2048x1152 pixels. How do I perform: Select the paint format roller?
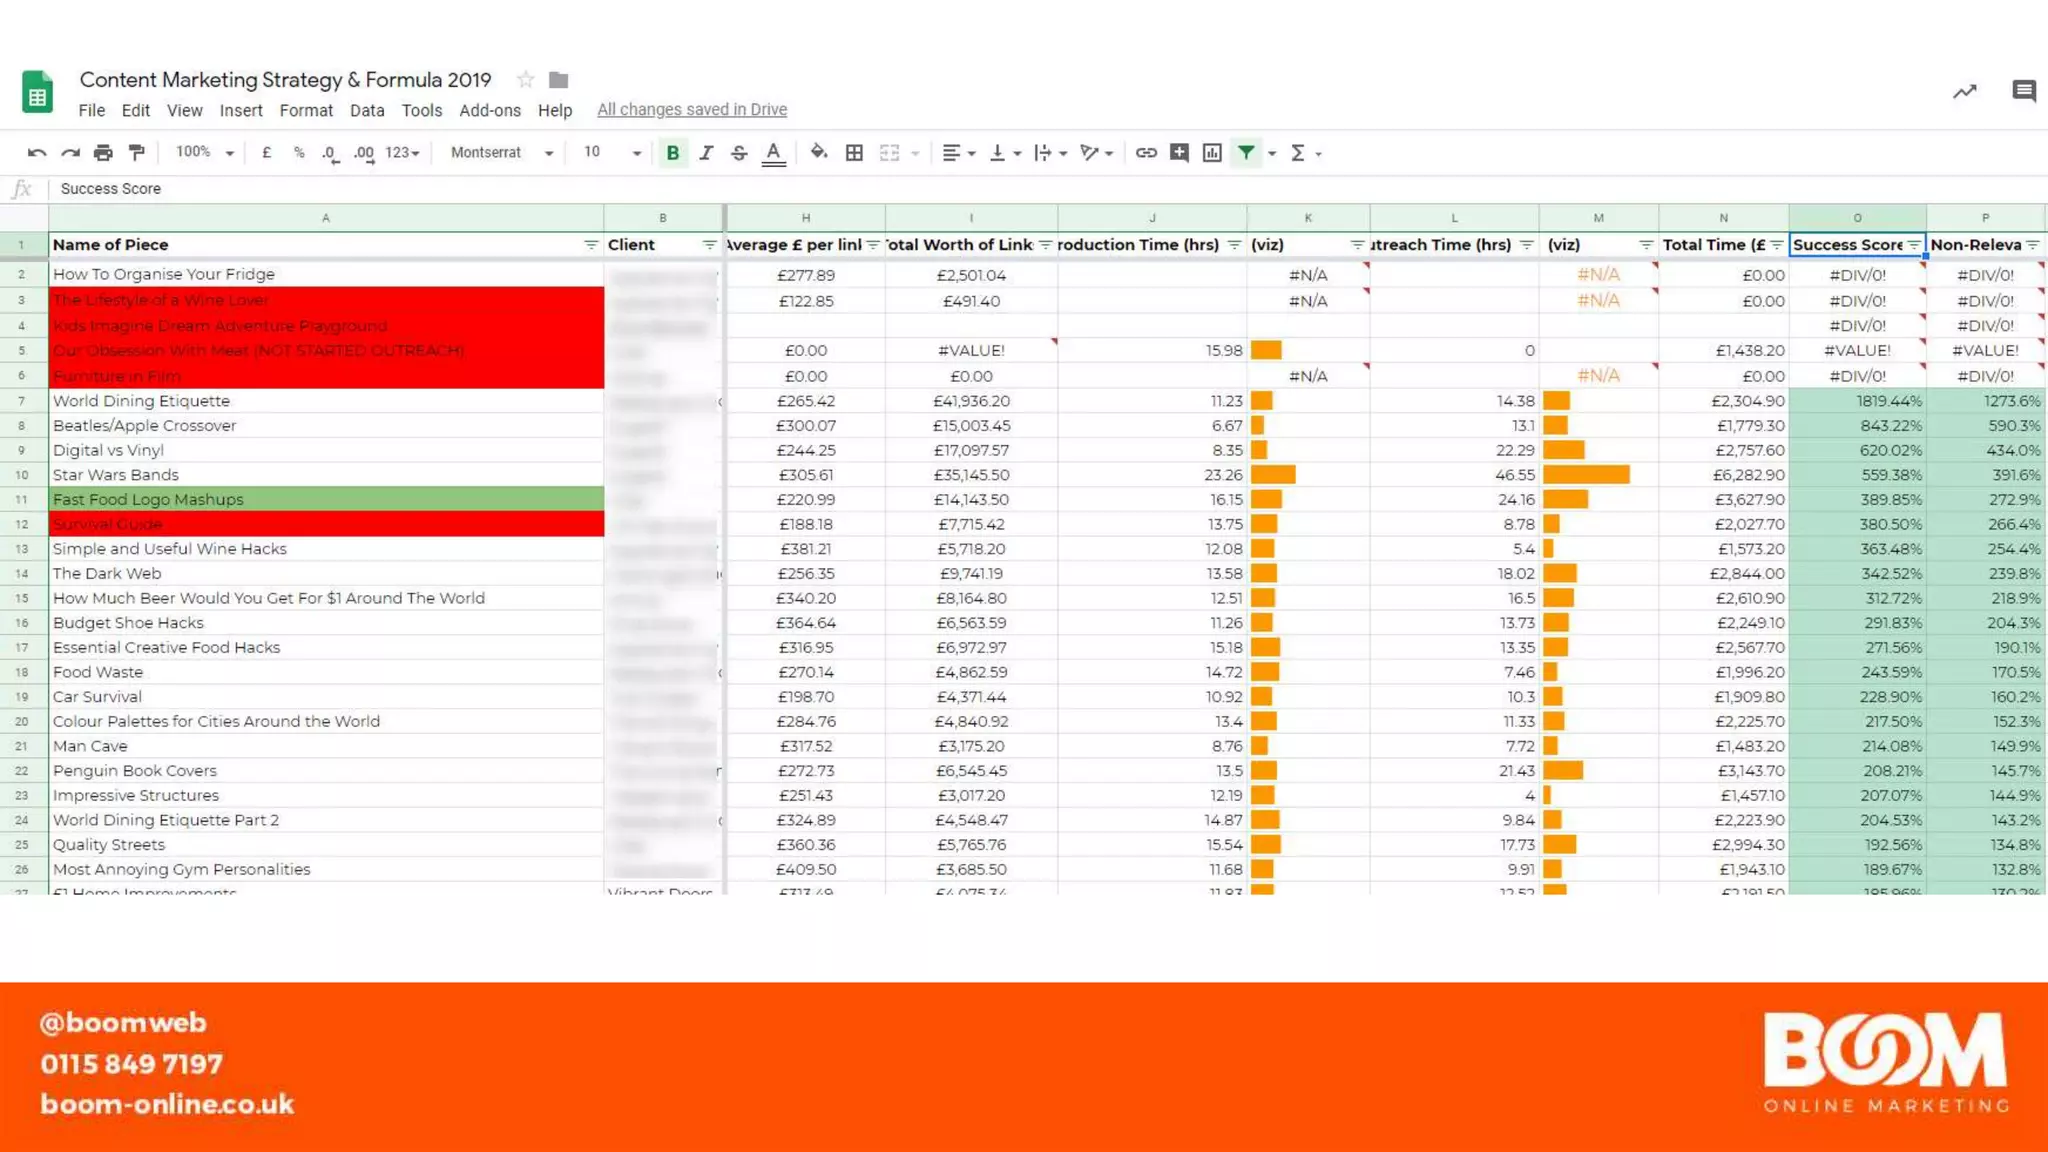click(137, 153)
